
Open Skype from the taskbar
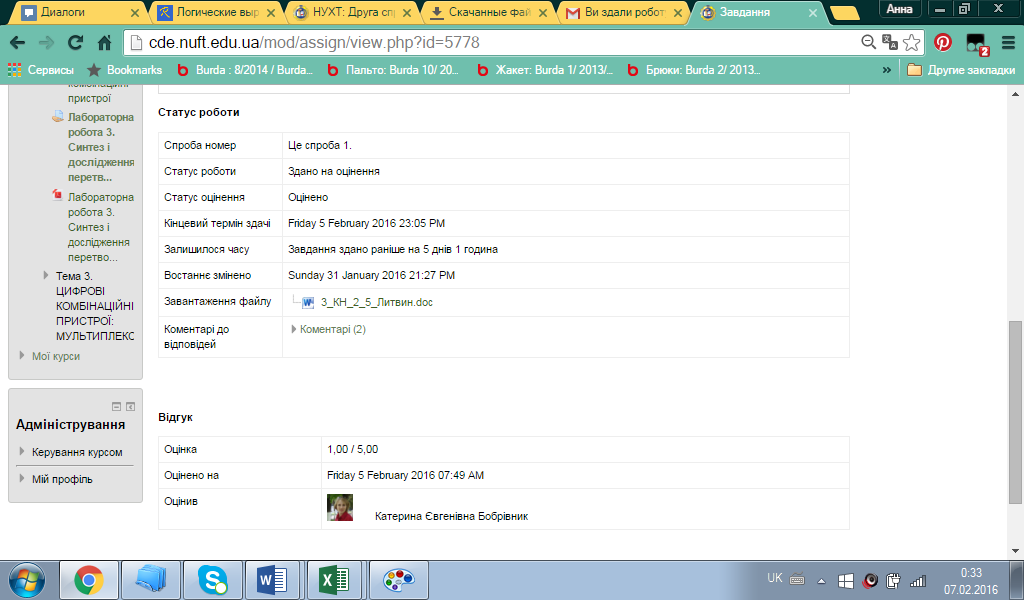click(211, 579)
